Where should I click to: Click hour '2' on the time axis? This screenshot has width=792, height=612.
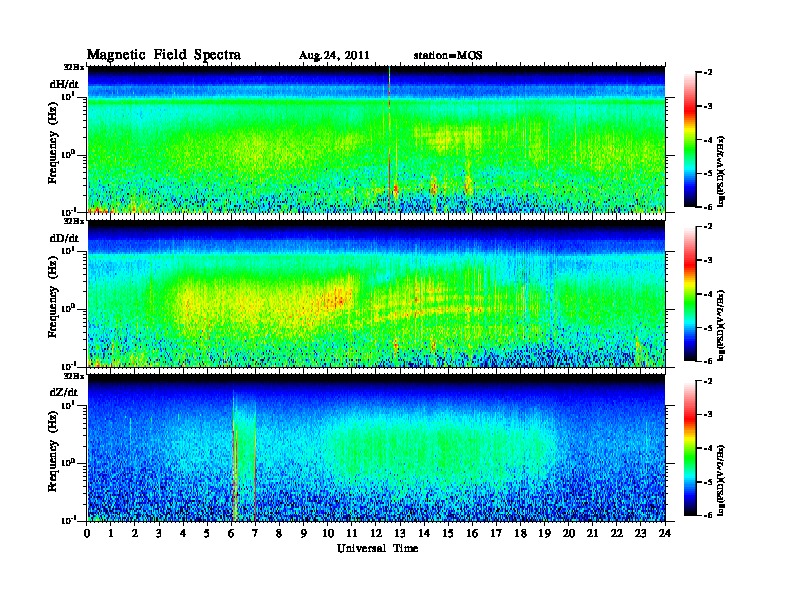click(135, 534)
